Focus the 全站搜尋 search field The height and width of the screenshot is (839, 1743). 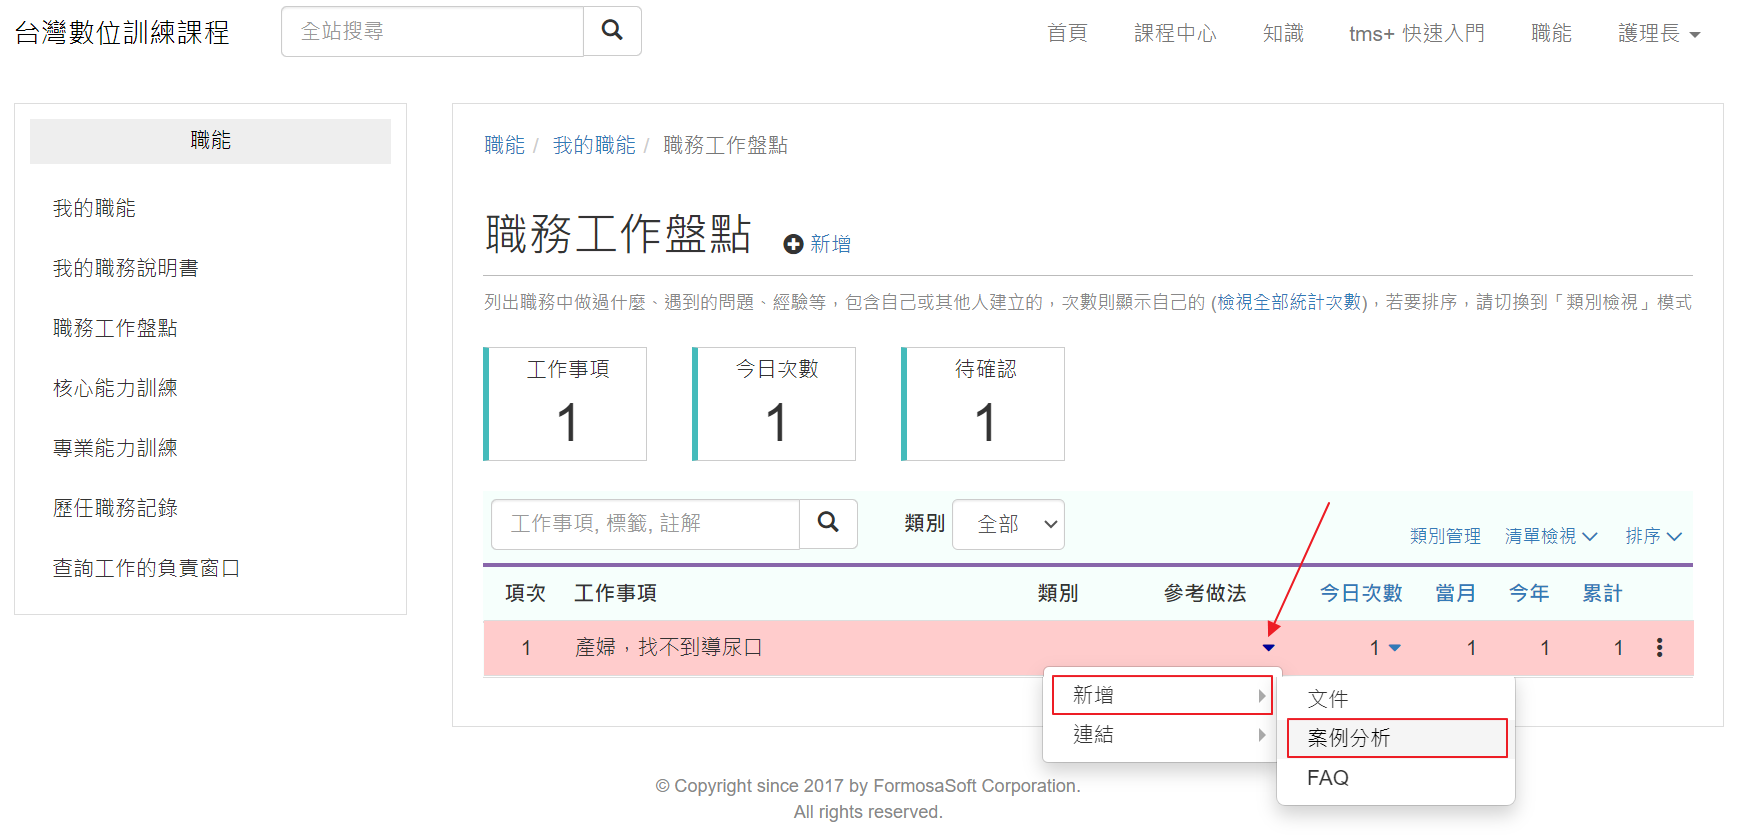click(x=432, y=31)
